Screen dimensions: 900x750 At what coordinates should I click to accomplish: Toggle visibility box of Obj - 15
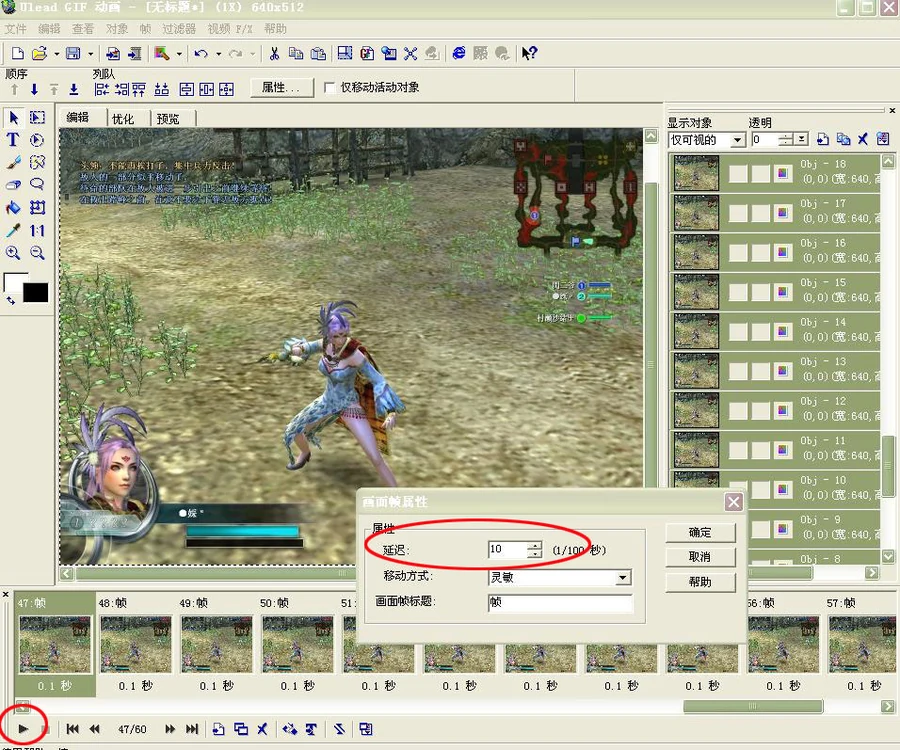tap(738, 292)
